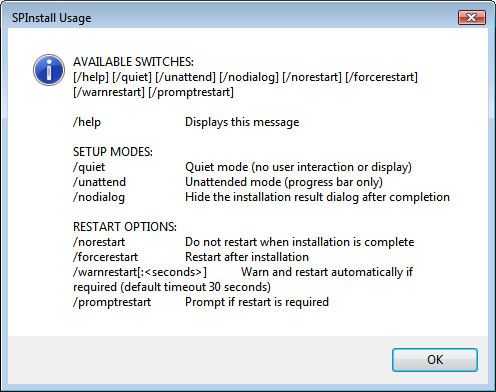Click Hide the installation result dialog text
The height and width of the screenshot is (392, 496).
[x=317, y=197]
